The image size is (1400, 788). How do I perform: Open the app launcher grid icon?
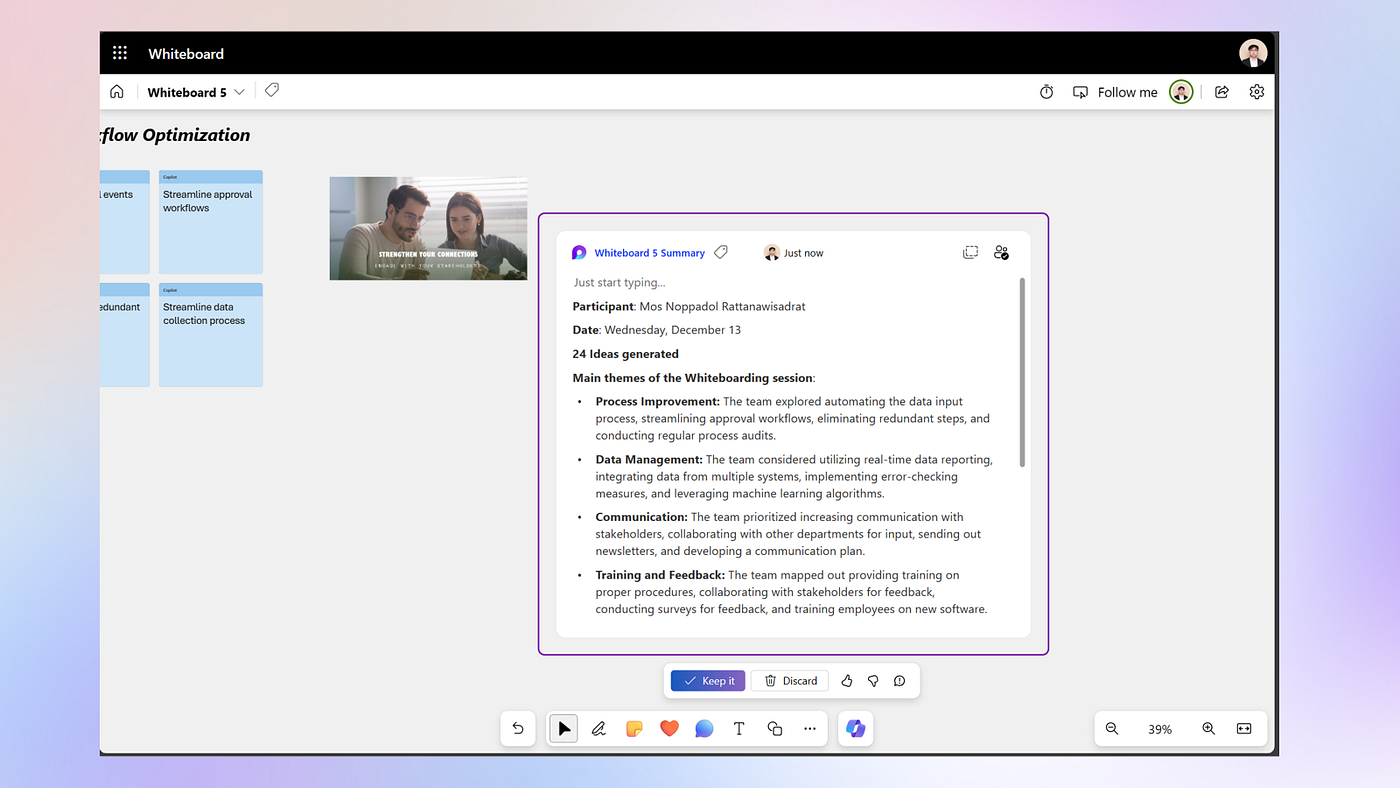(x=120, y=54)
